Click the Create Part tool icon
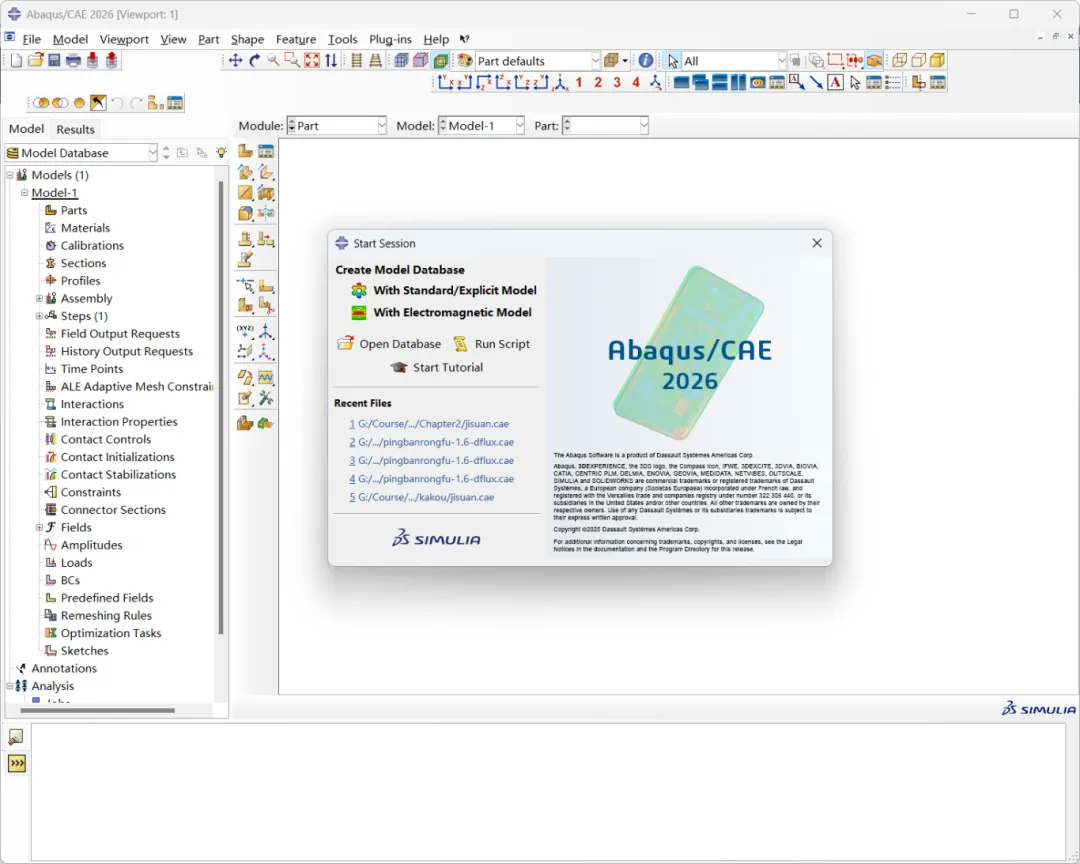 pyautogui.click(x=245, y=152)
